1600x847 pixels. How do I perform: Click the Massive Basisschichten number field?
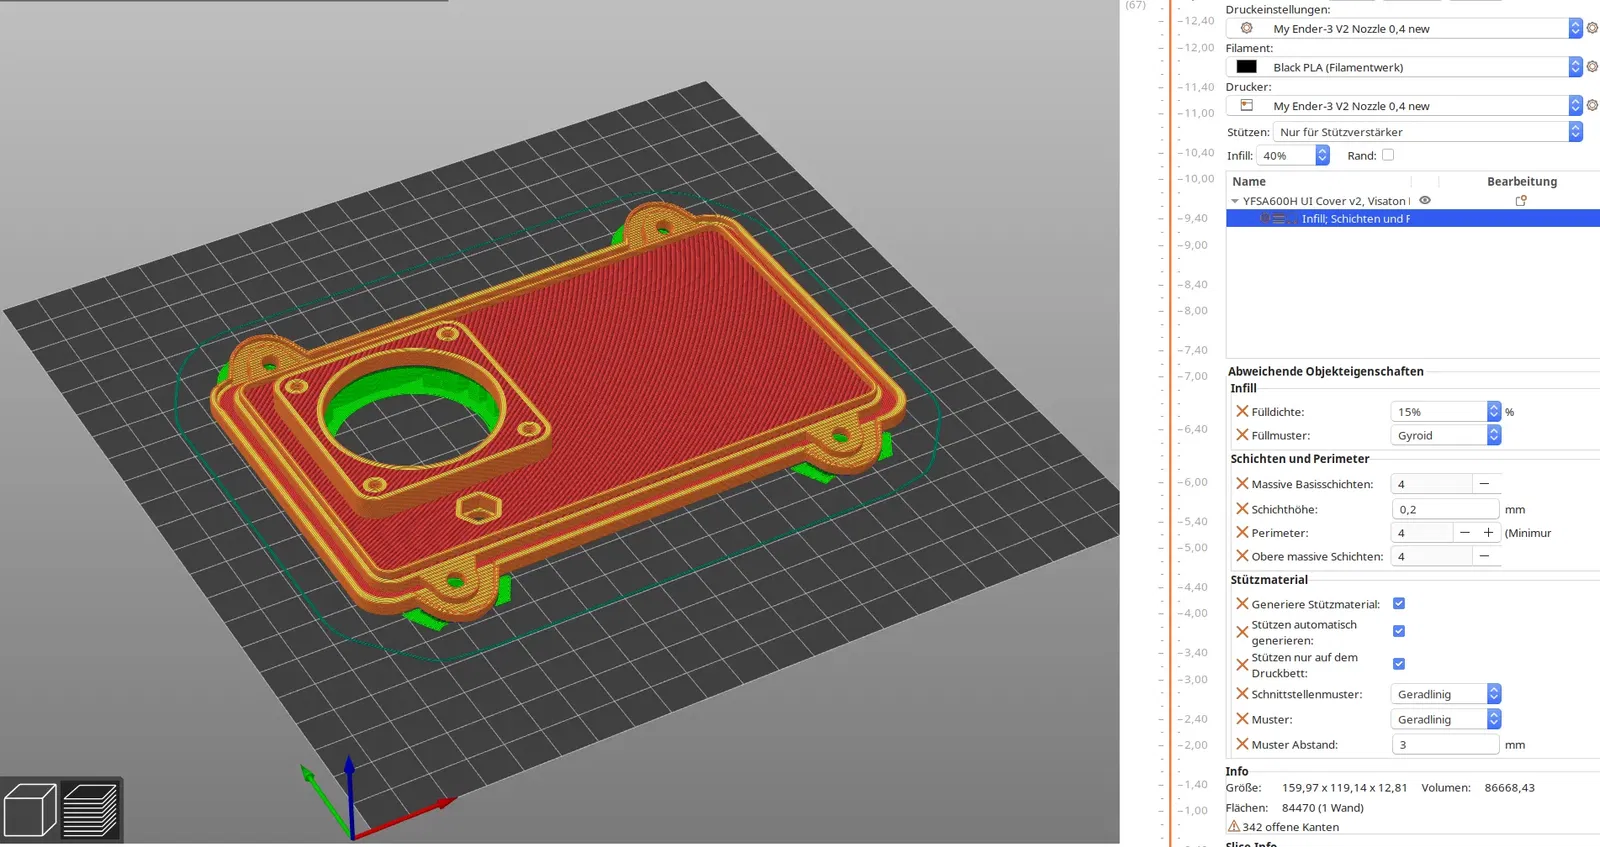click(x=1432, y=484)
